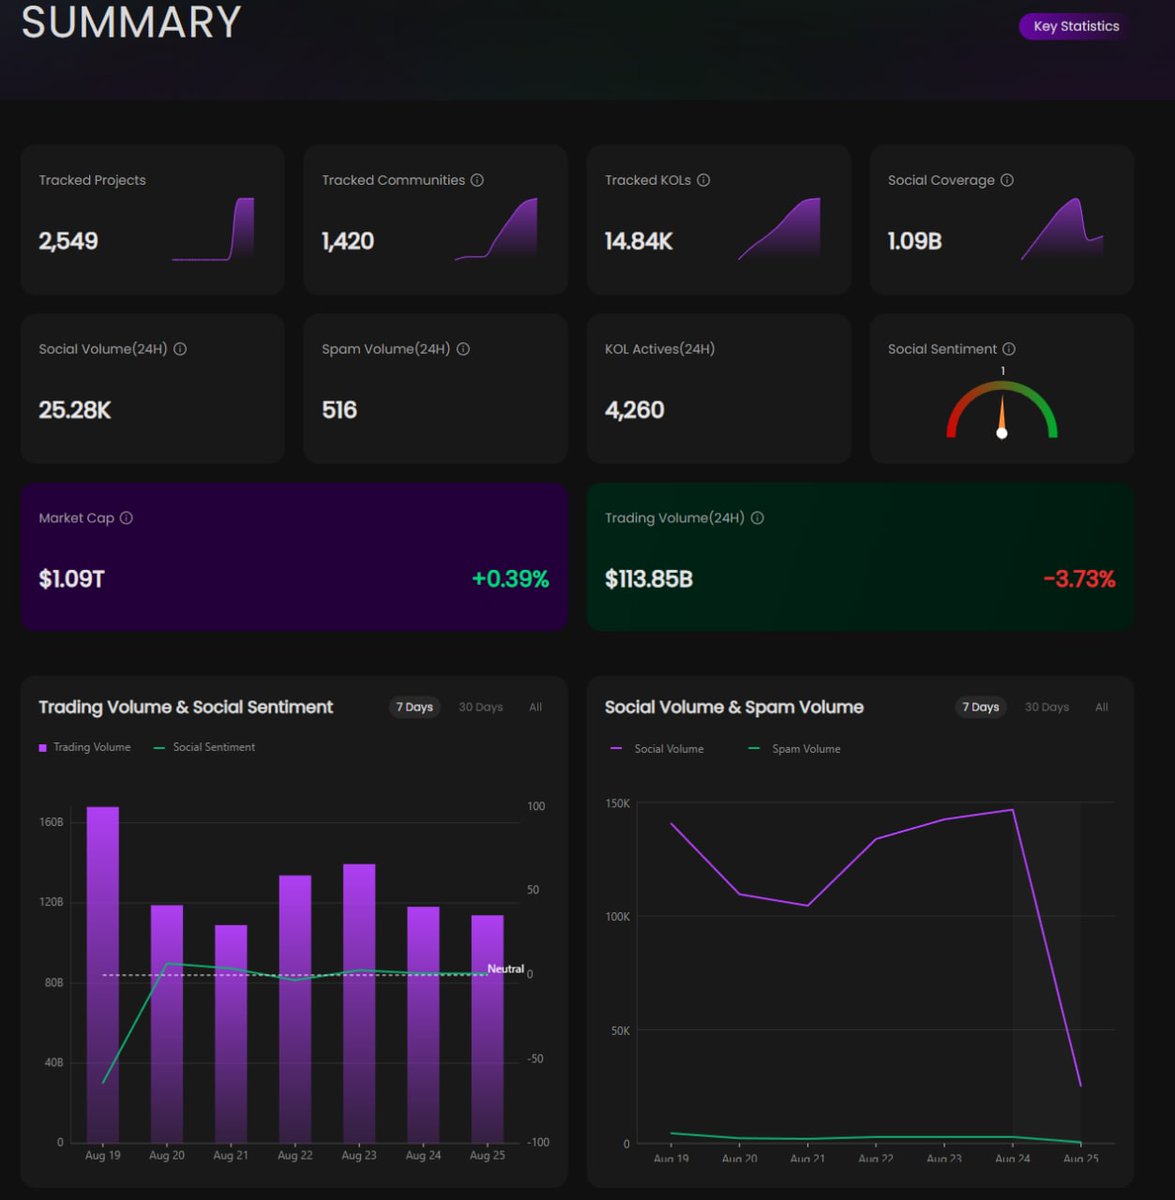Click the Neutral label on sentiment chart
The image size is (1175, 1200).
pos(505,968)
